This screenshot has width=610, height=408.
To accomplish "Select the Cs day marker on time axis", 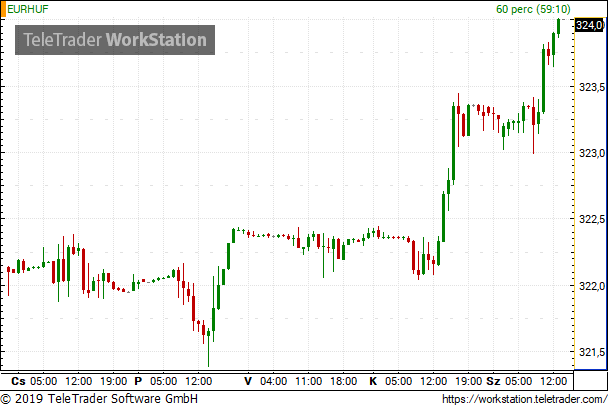I will (18, 381).
